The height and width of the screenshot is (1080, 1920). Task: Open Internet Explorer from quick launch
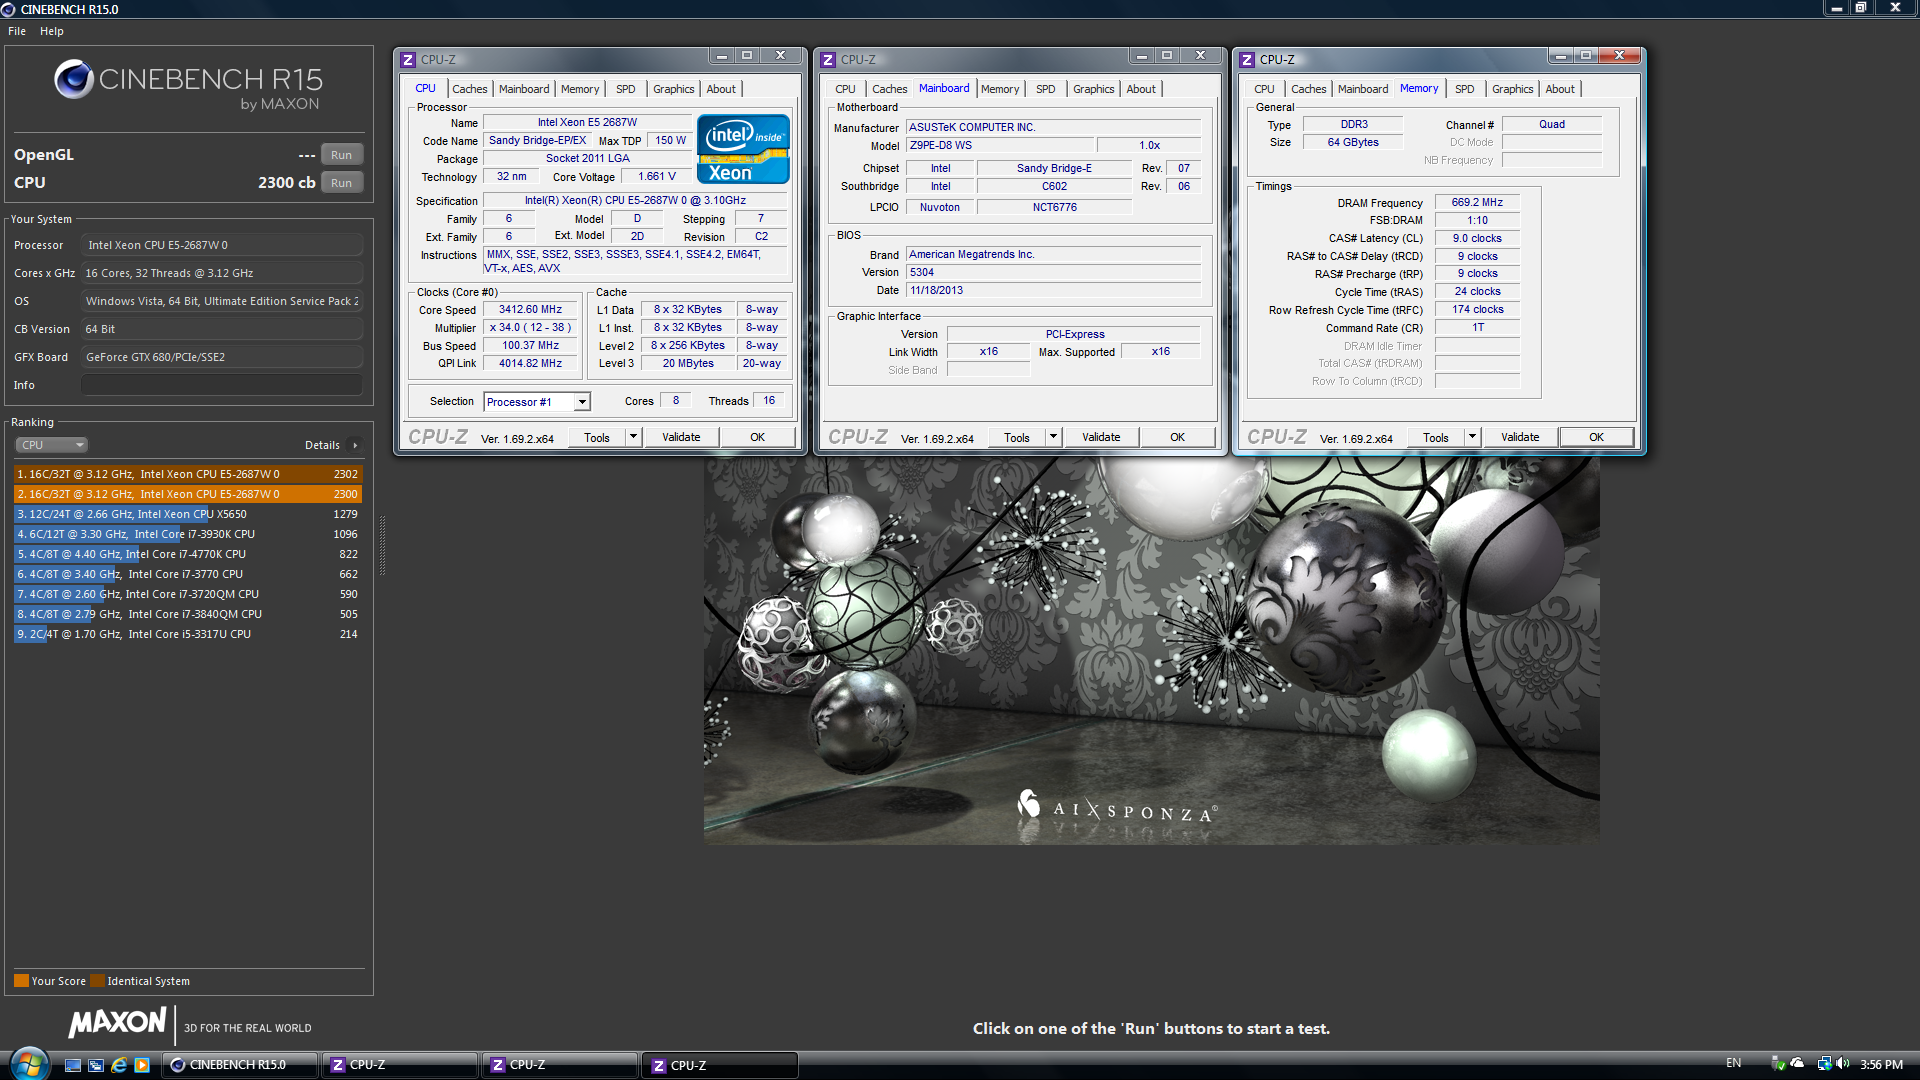(x=119, y=1065)
